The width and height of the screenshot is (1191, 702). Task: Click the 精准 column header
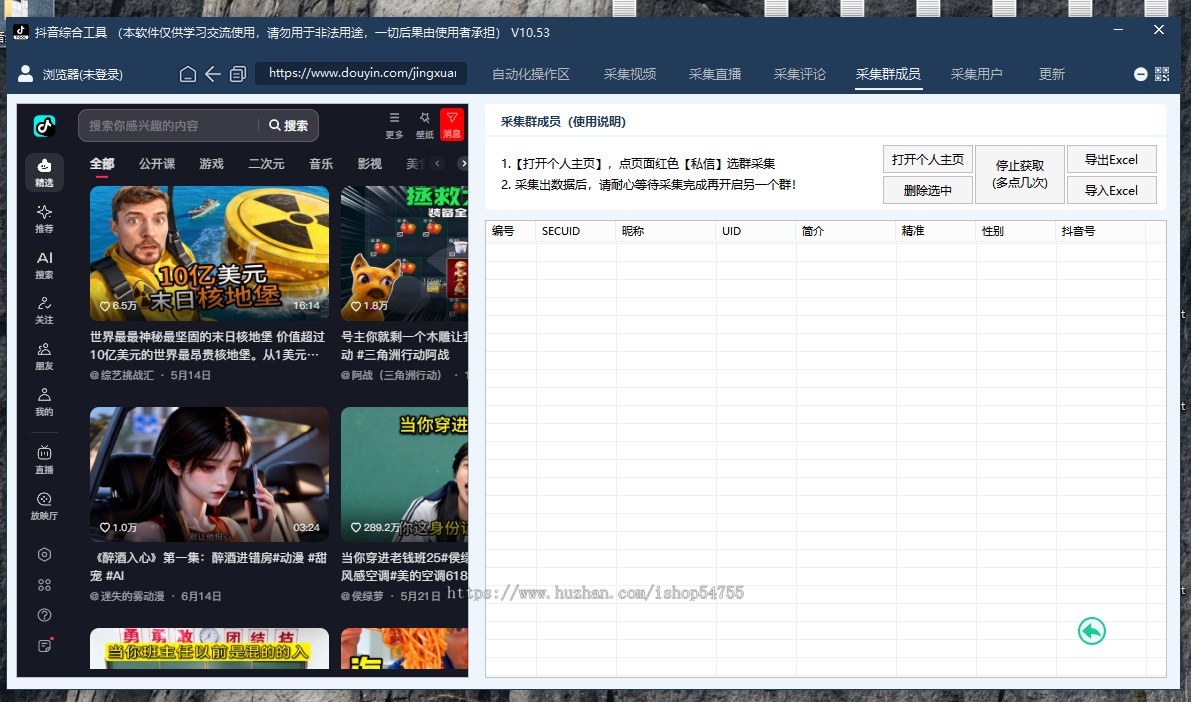click(936, 231)
